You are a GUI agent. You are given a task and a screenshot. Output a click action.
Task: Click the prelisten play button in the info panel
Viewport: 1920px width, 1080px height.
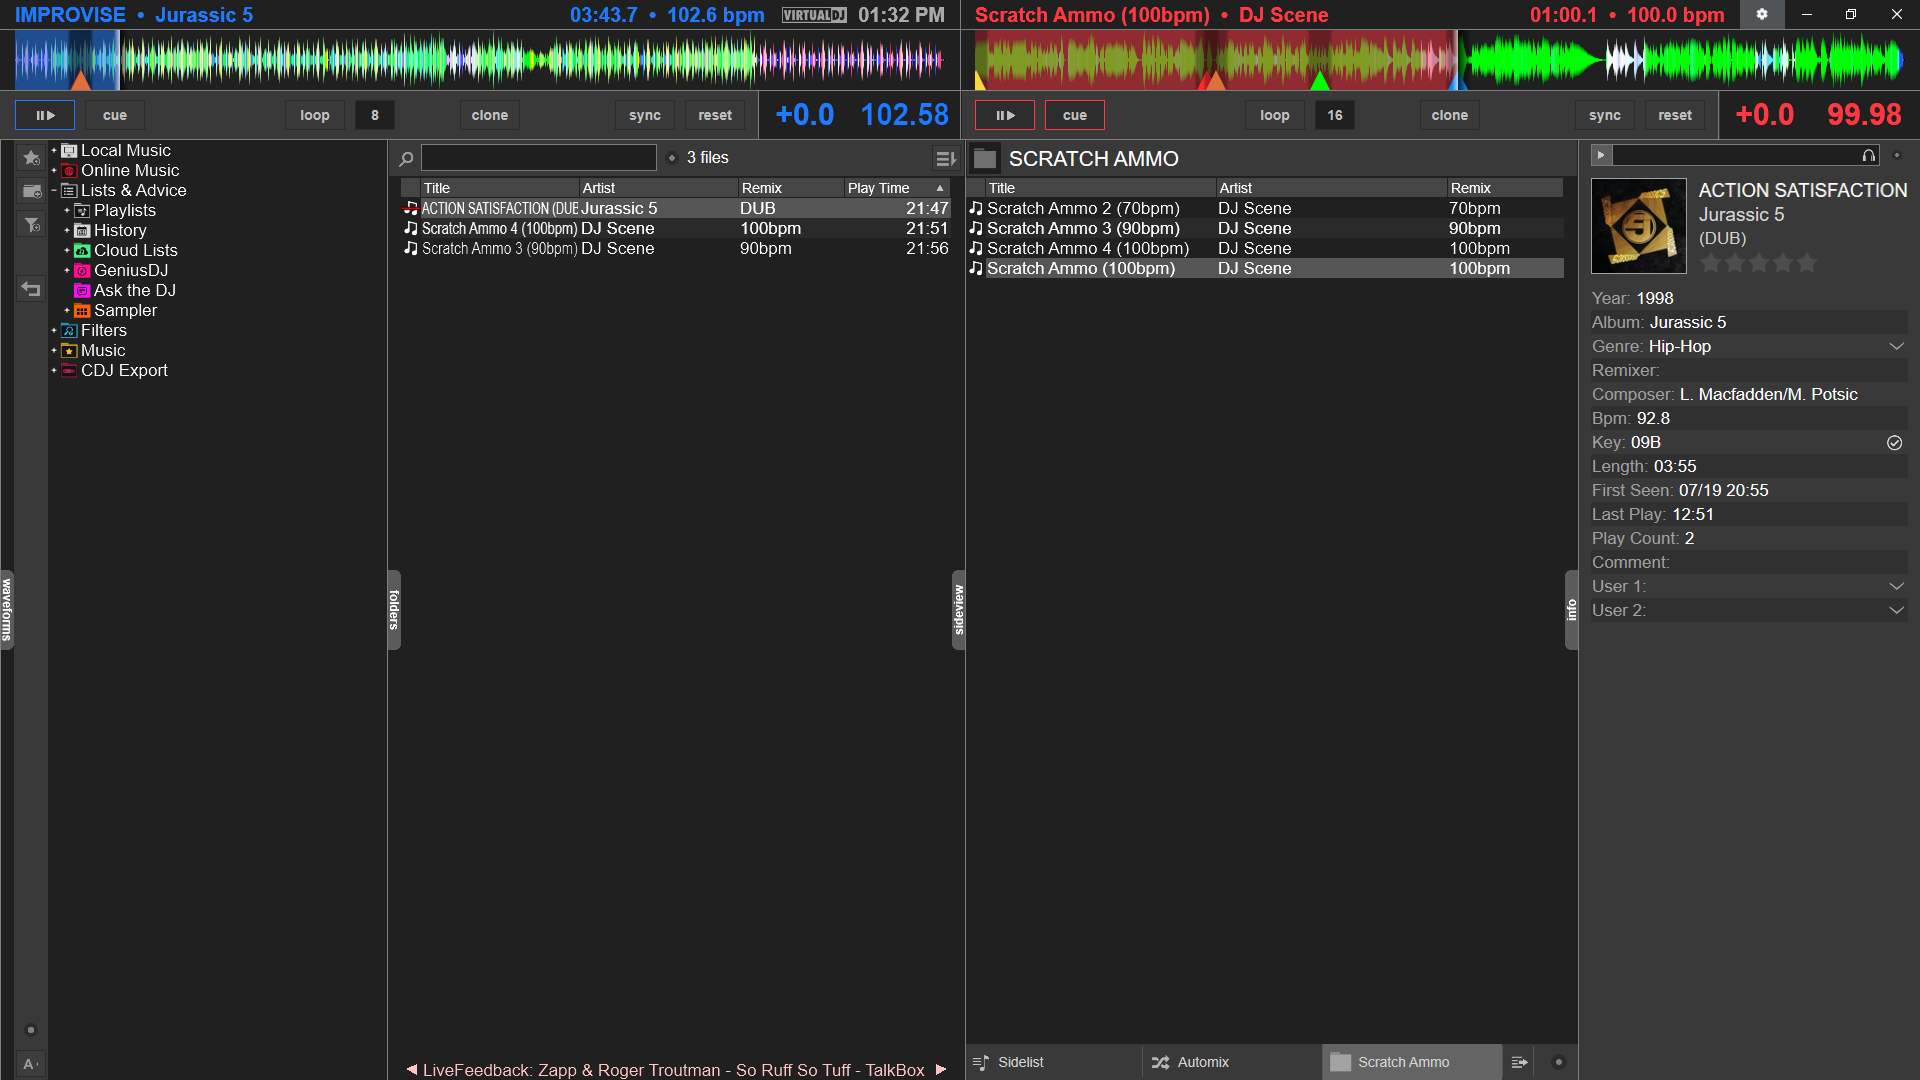point(1601,155)
